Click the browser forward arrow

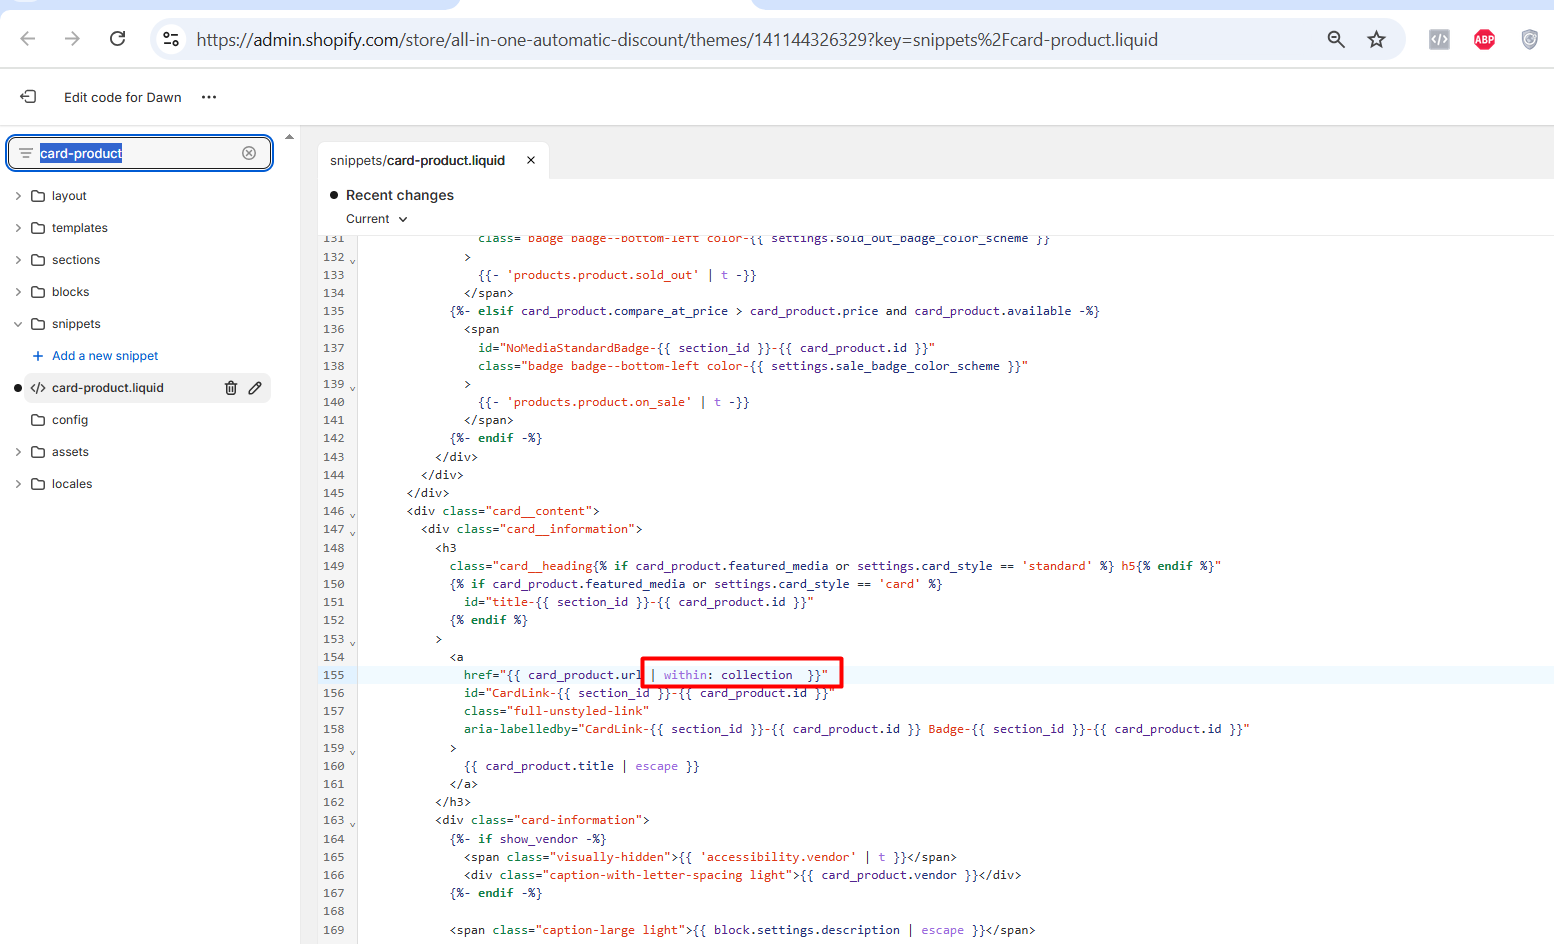click(x=72, y=39)
